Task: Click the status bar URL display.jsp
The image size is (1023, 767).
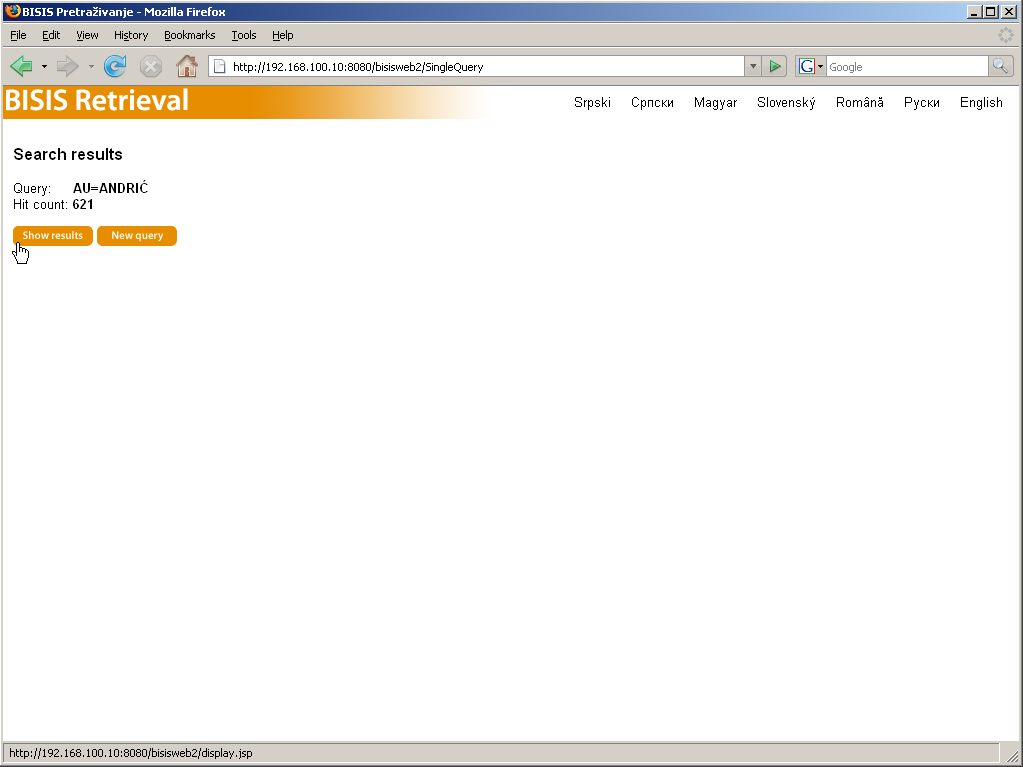Action: click(130, 753)
